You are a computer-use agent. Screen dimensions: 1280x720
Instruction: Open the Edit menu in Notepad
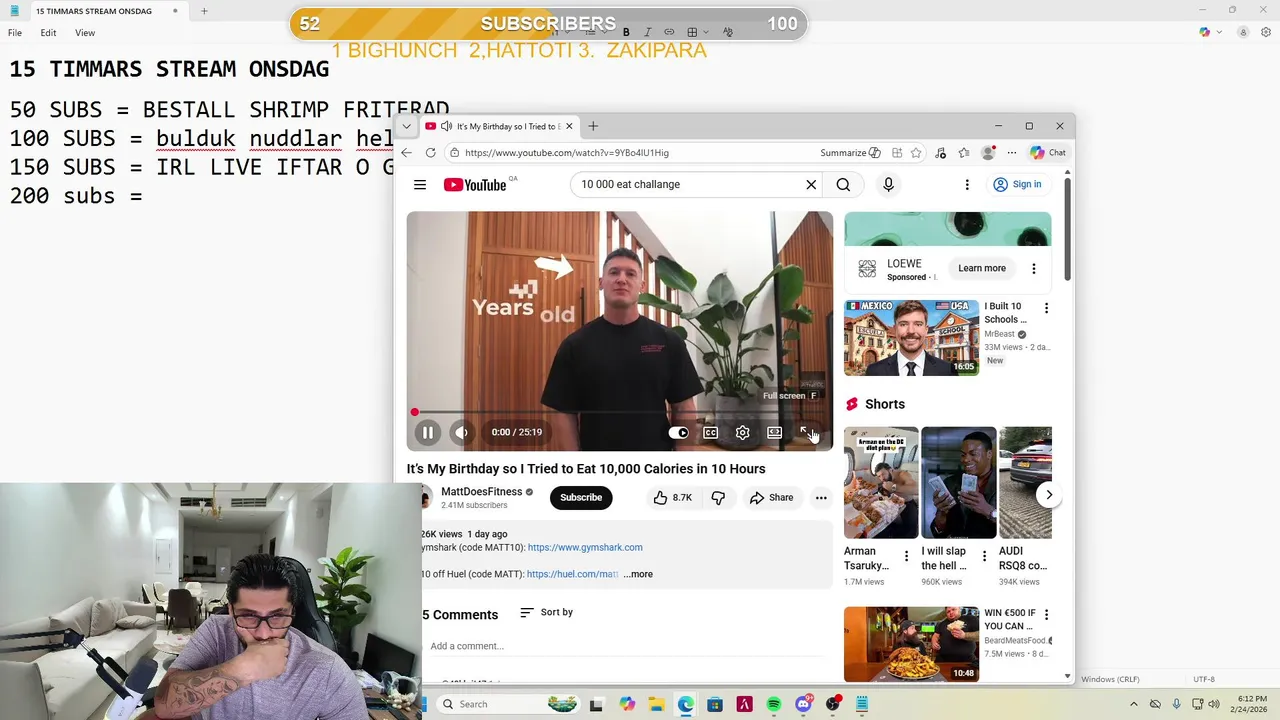coord(48,33)
